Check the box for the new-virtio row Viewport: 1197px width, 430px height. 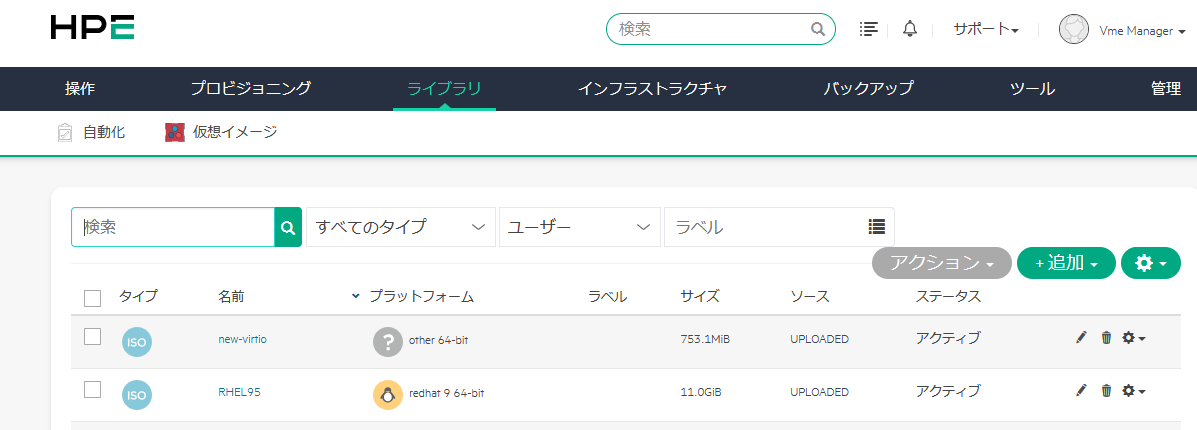pos(93,337)
